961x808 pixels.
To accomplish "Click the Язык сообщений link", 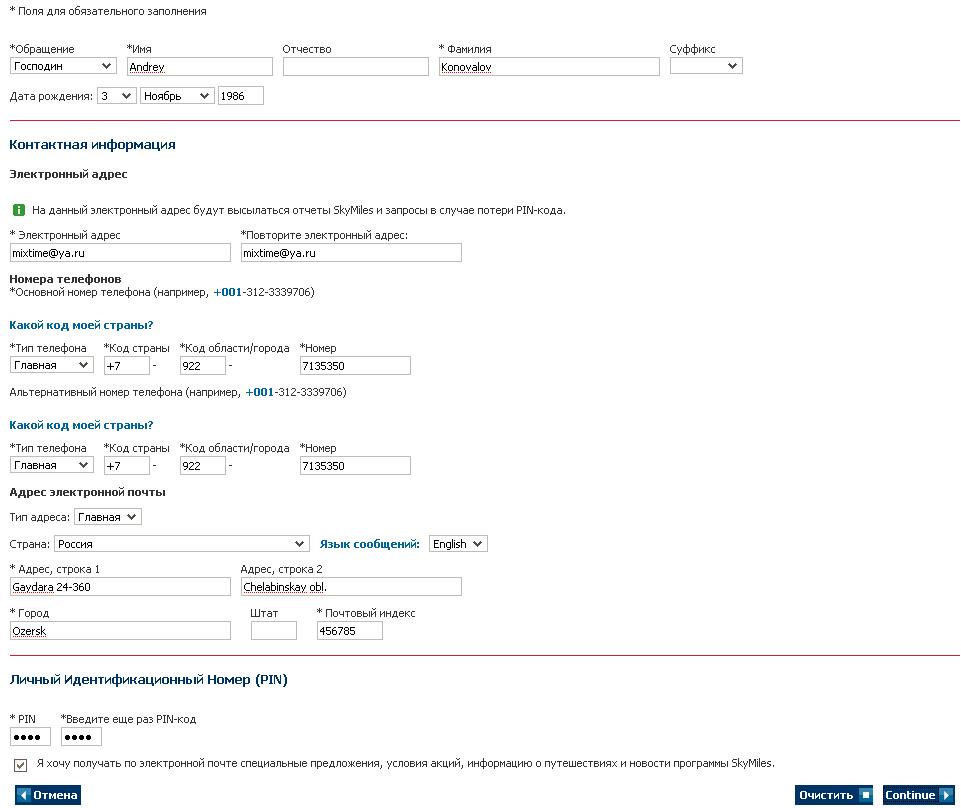I will [x=369, y=544].
